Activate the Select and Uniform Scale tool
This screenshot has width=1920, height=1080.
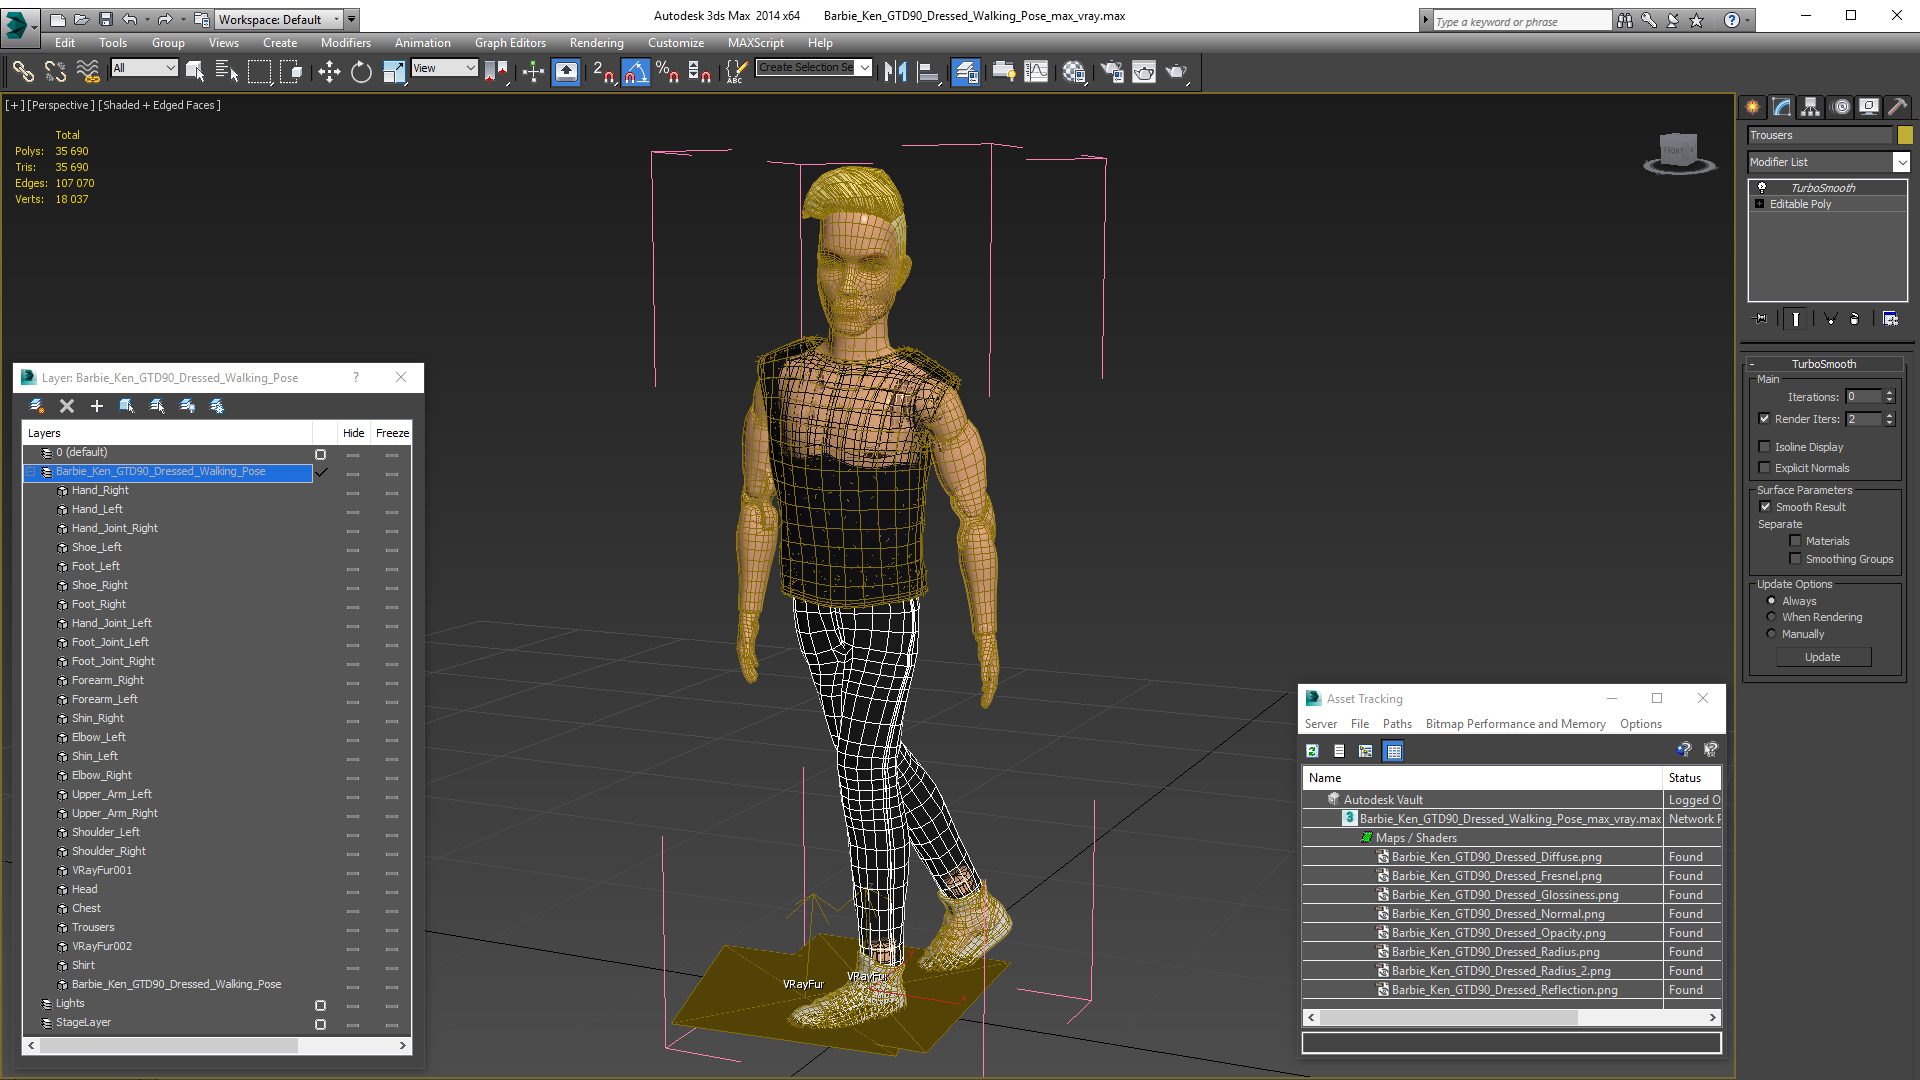click(x=394, y=71)
